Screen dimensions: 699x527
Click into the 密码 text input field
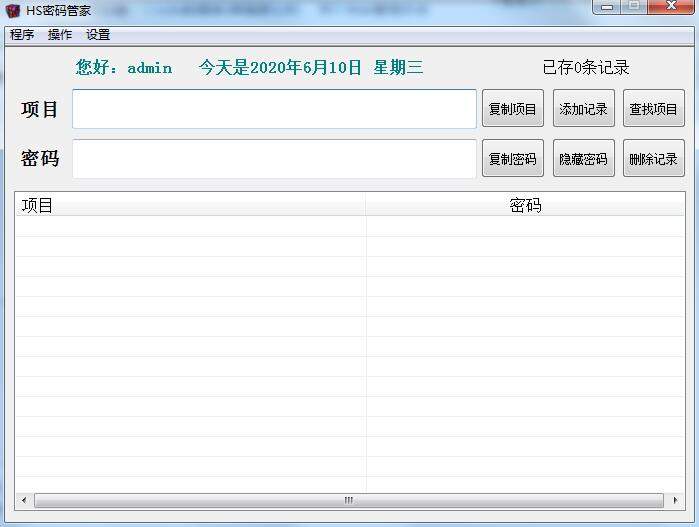[274, 159]
